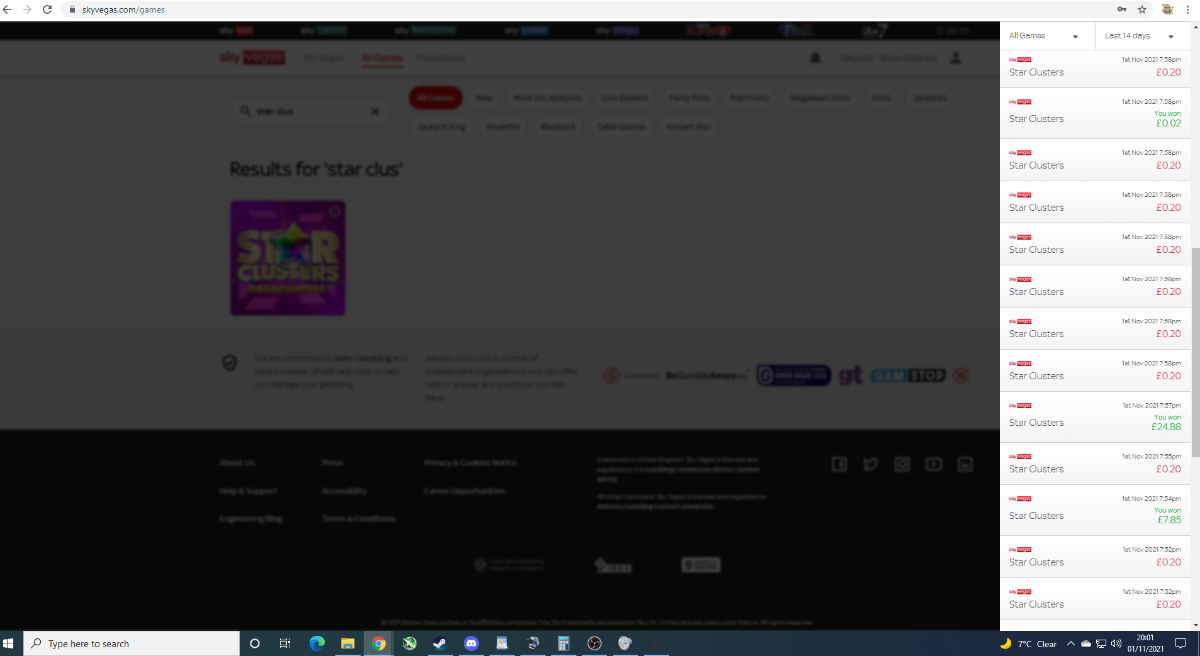This screenshot has width=1200, height=656.
Task: Click the game search field
Action: pos(311,112)
